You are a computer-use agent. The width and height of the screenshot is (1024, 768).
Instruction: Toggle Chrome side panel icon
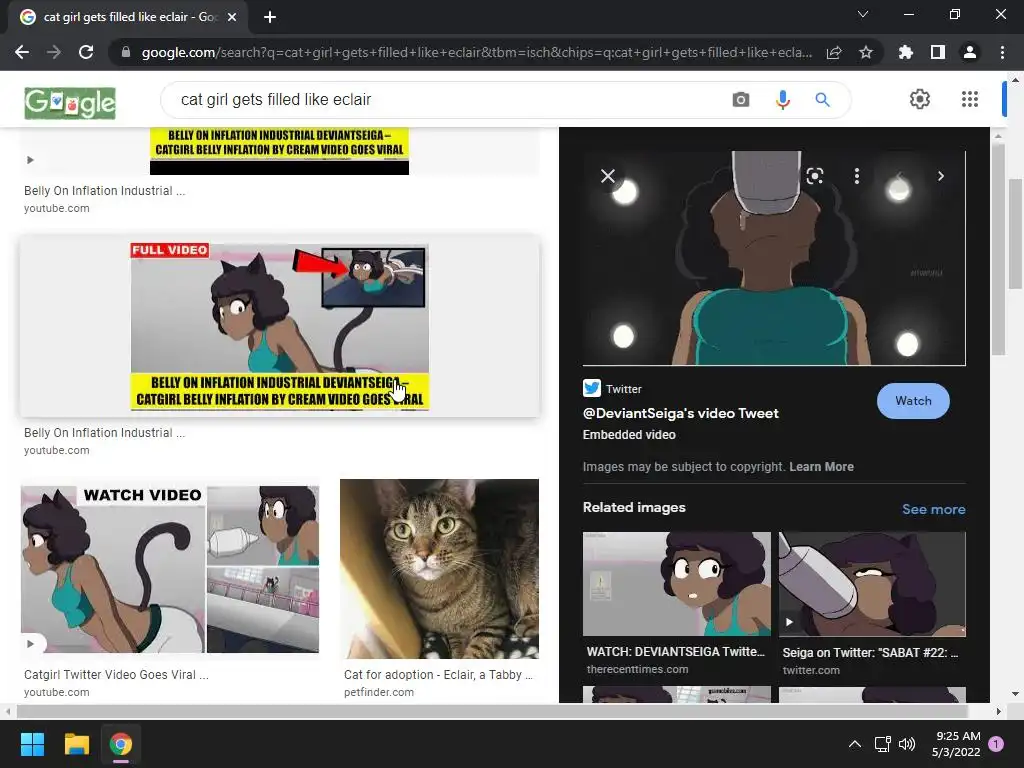pos(938,52)
